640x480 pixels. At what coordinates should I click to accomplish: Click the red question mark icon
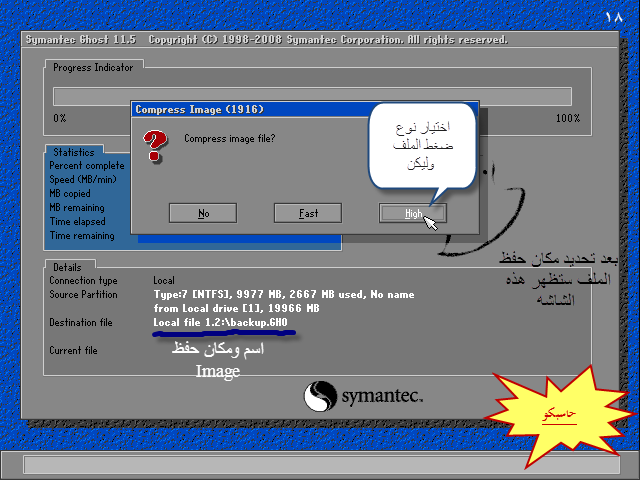tap(155, 146)
